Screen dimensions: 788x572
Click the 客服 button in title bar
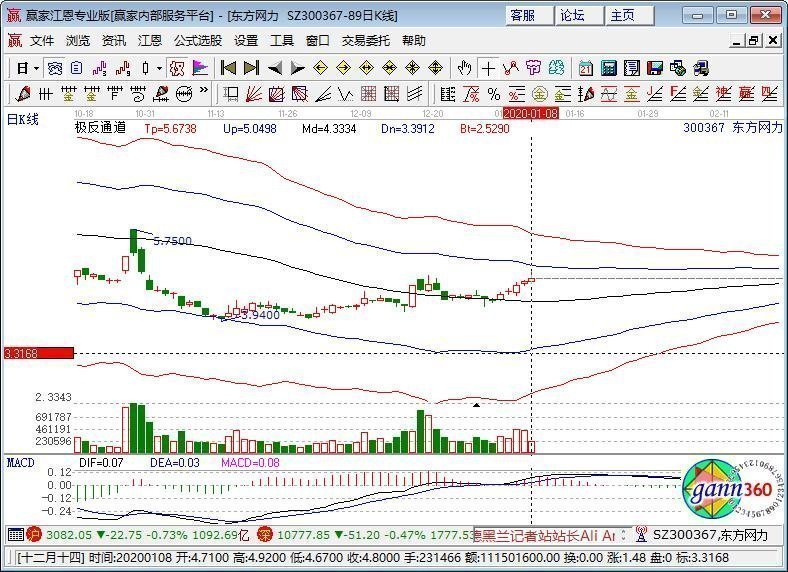[x=529, y=16]
